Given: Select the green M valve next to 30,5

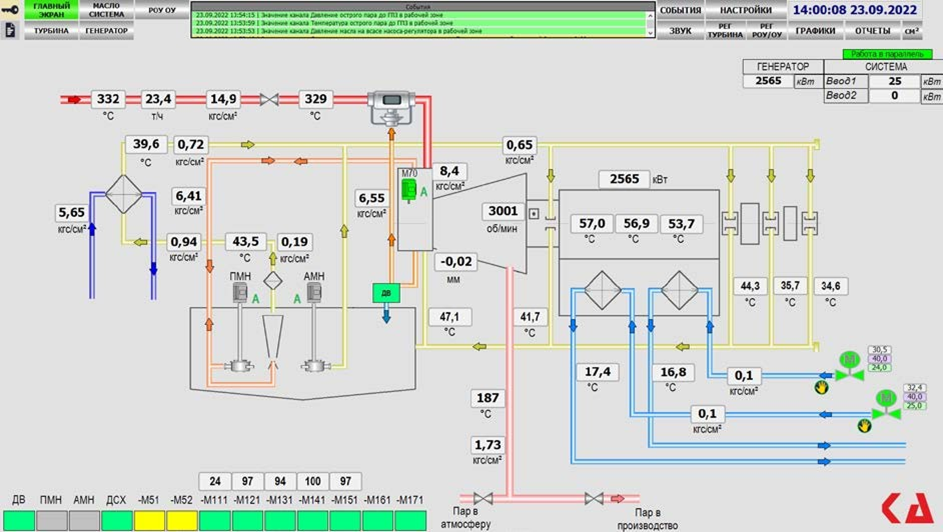Looking at the screenshot, I should (x=850, y=366).
